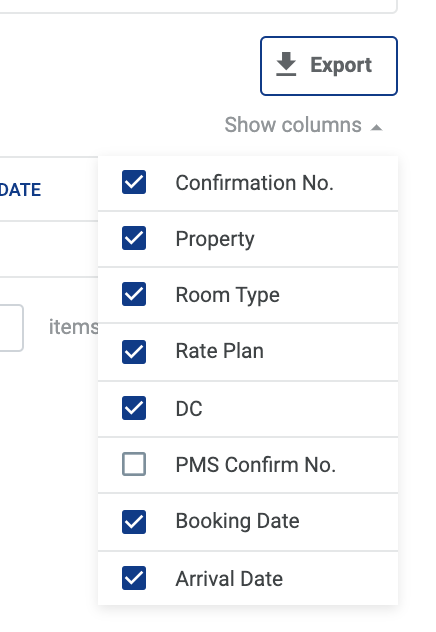Select the Confirmation No. menu label
The width and height of the screenshot is (436, 632).
[254, 183]
